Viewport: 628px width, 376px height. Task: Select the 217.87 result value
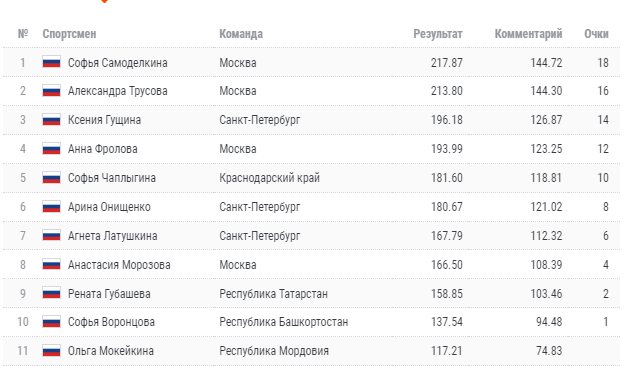(447, 63)
